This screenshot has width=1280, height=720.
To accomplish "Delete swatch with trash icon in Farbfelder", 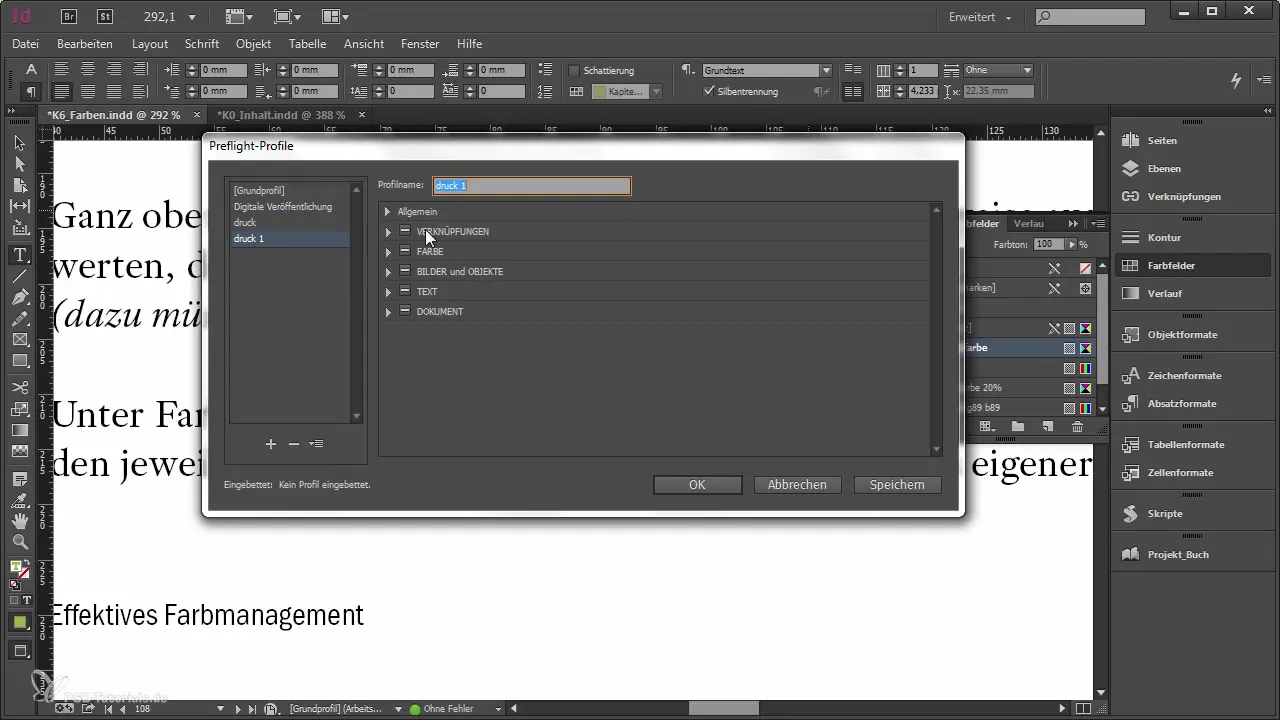I will [x=1077, y=427].
